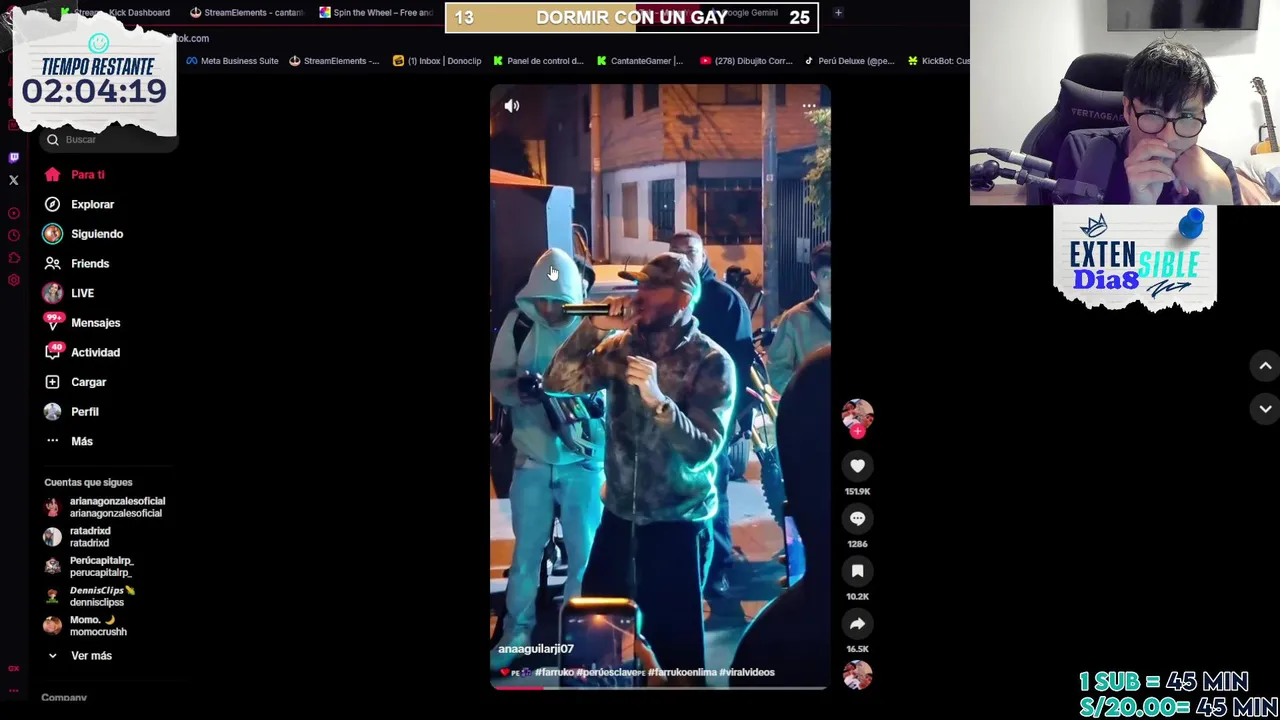
Task: Switch to the StreamElements tab
Action: (246, 13)
